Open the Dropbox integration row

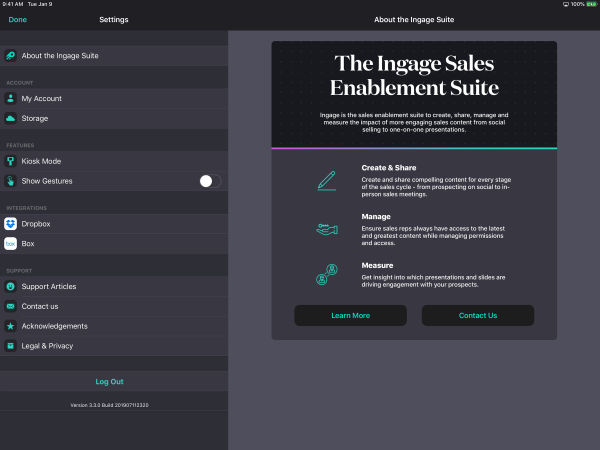pos(114,224)
